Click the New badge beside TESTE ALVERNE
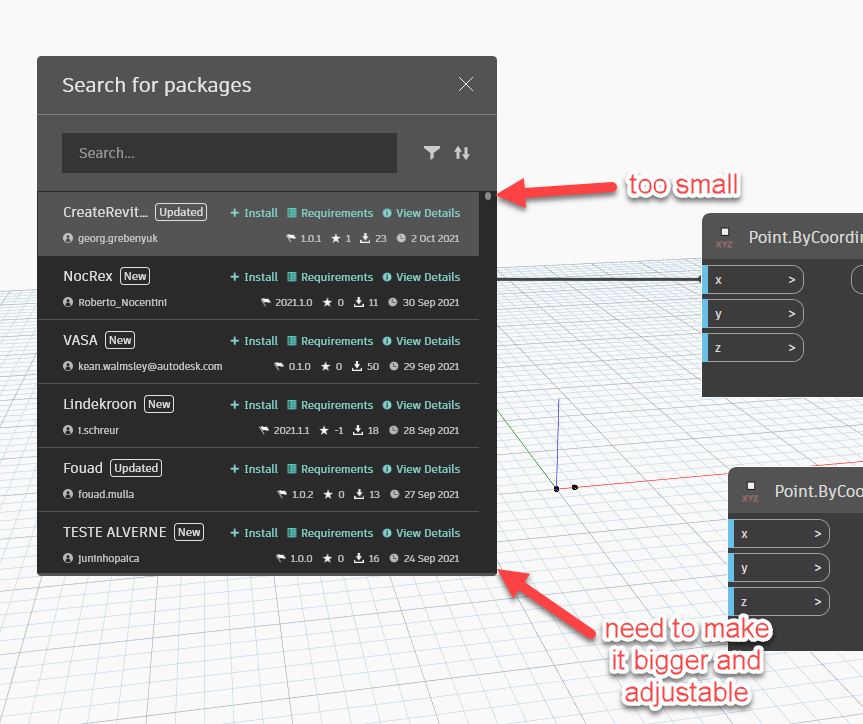The width and height of the screenshot is (863, 724). coord(189,532)
